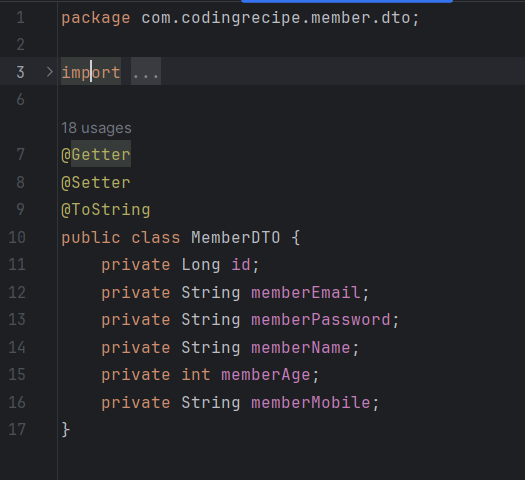Click line number 1 in the gutter

[x=21, y=17]
